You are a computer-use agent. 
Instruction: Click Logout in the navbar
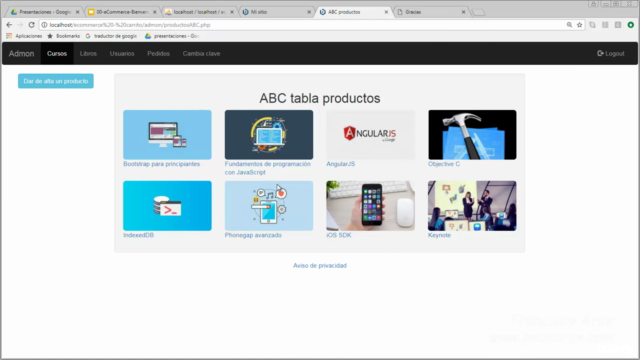click(x=611, y=53)
